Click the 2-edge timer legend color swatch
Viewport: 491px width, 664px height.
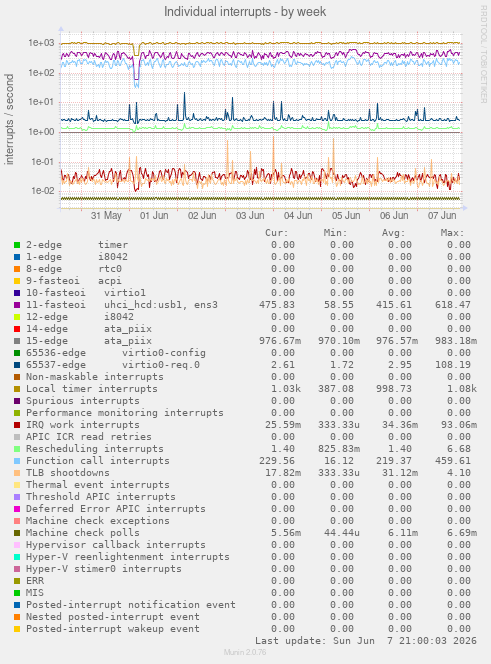click(x=17, y=245)
